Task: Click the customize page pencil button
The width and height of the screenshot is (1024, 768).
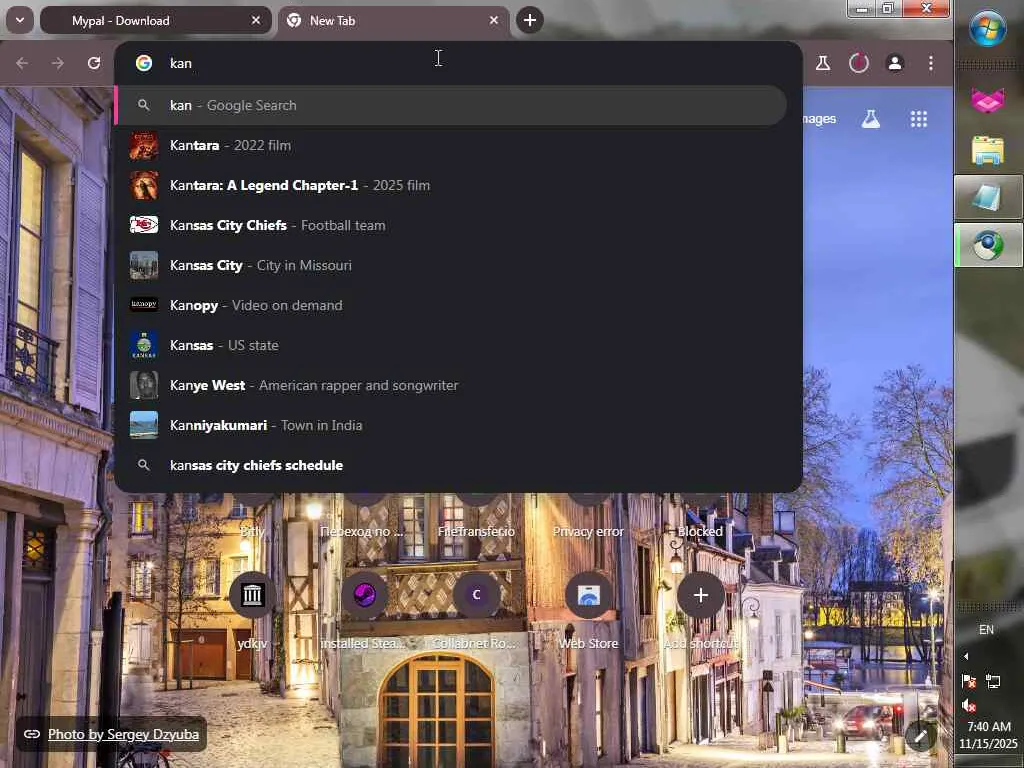Action: point(920,737)
